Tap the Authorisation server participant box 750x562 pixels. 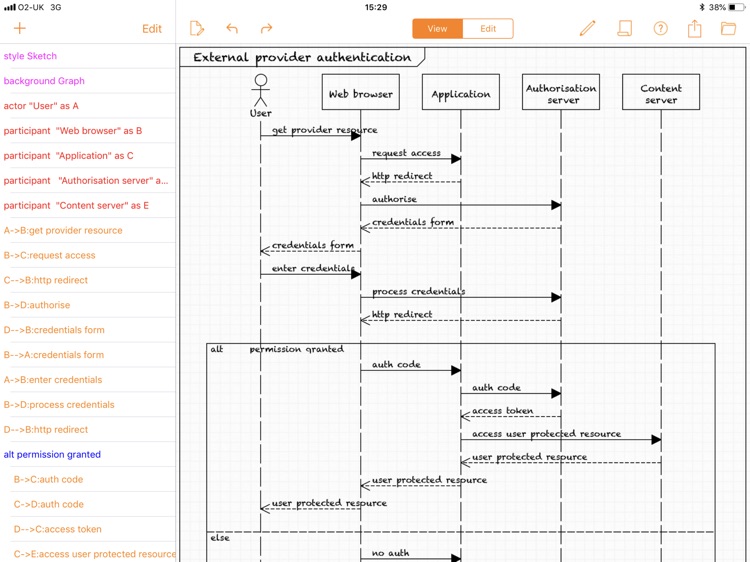pos(561,92)
